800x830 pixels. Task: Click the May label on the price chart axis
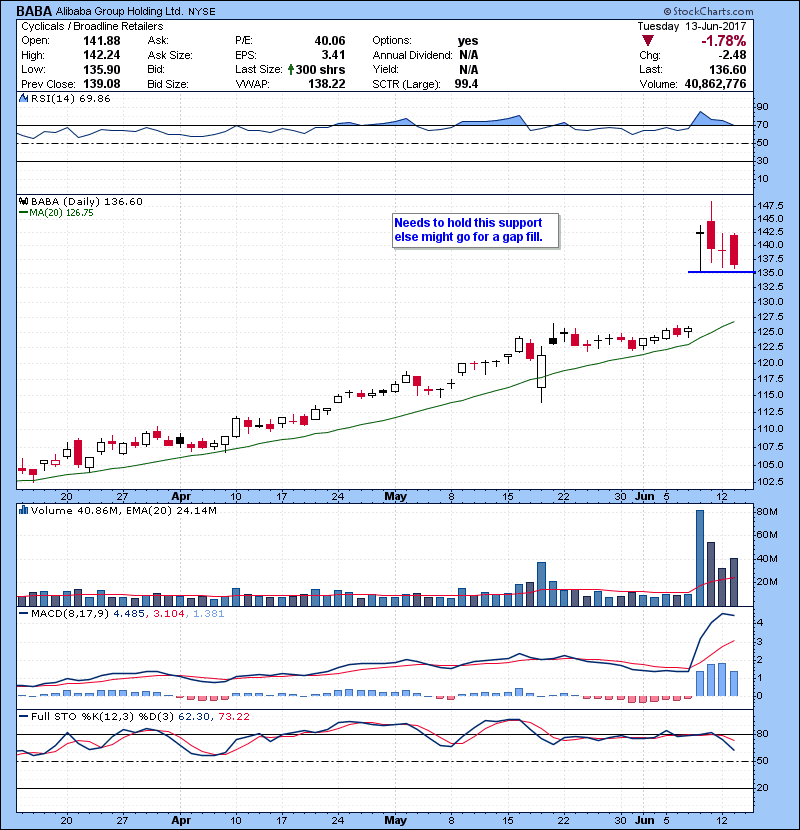coord(395,497)
